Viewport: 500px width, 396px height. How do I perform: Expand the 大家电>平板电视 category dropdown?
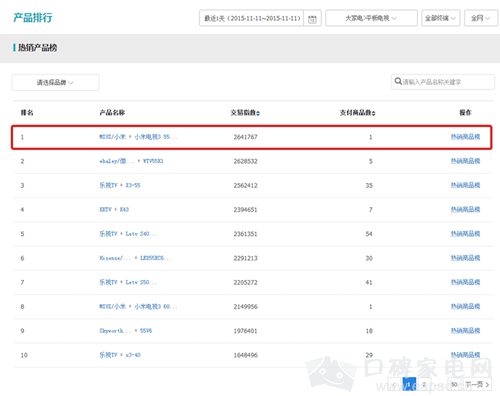[371, 18]
